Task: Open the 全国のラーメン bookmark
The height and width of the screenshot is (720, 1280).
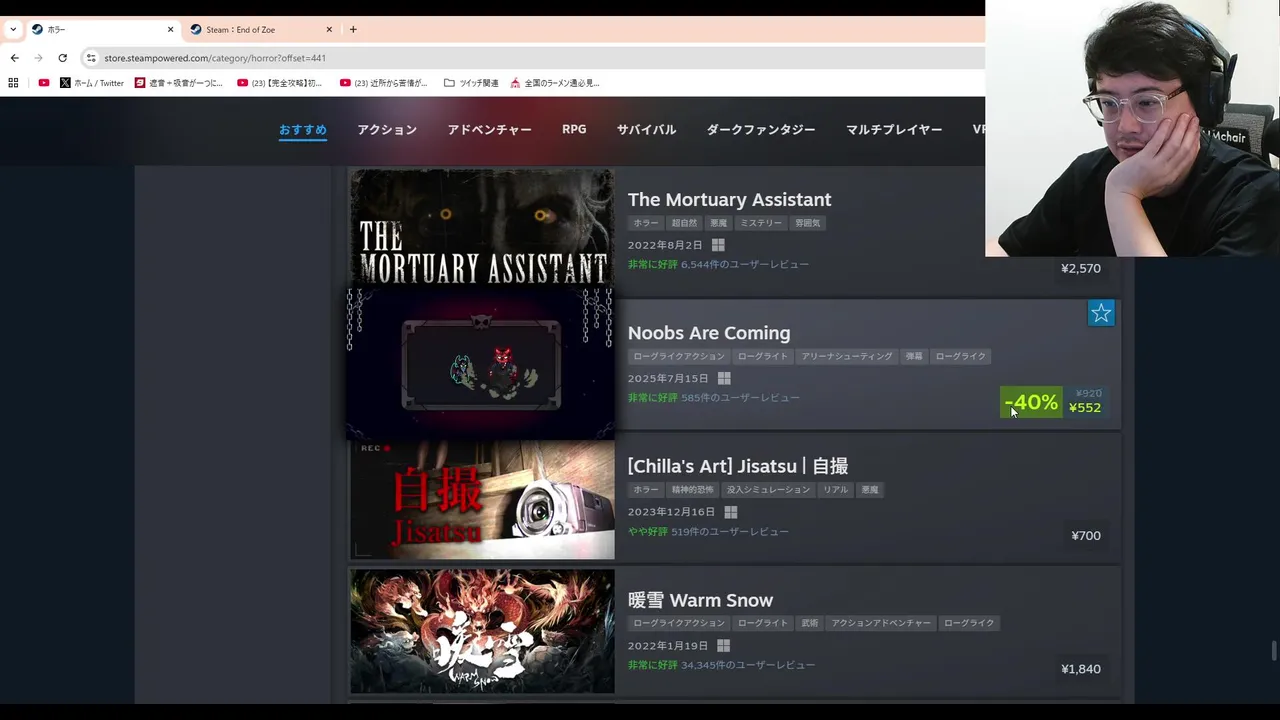Action: click(x=555, y=83)
